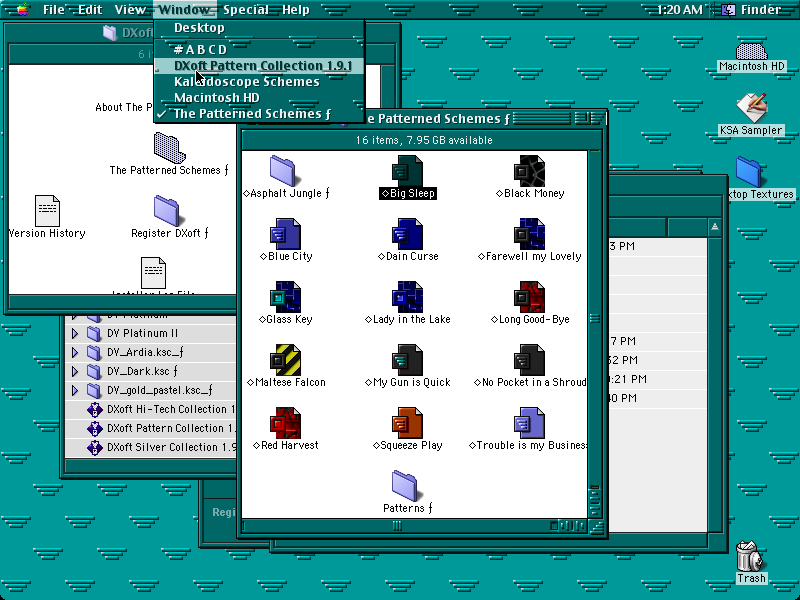Expand the DY_Dark.ksc ƒ folder
This screenshot has height=600, width=800.
pos(74,371)
